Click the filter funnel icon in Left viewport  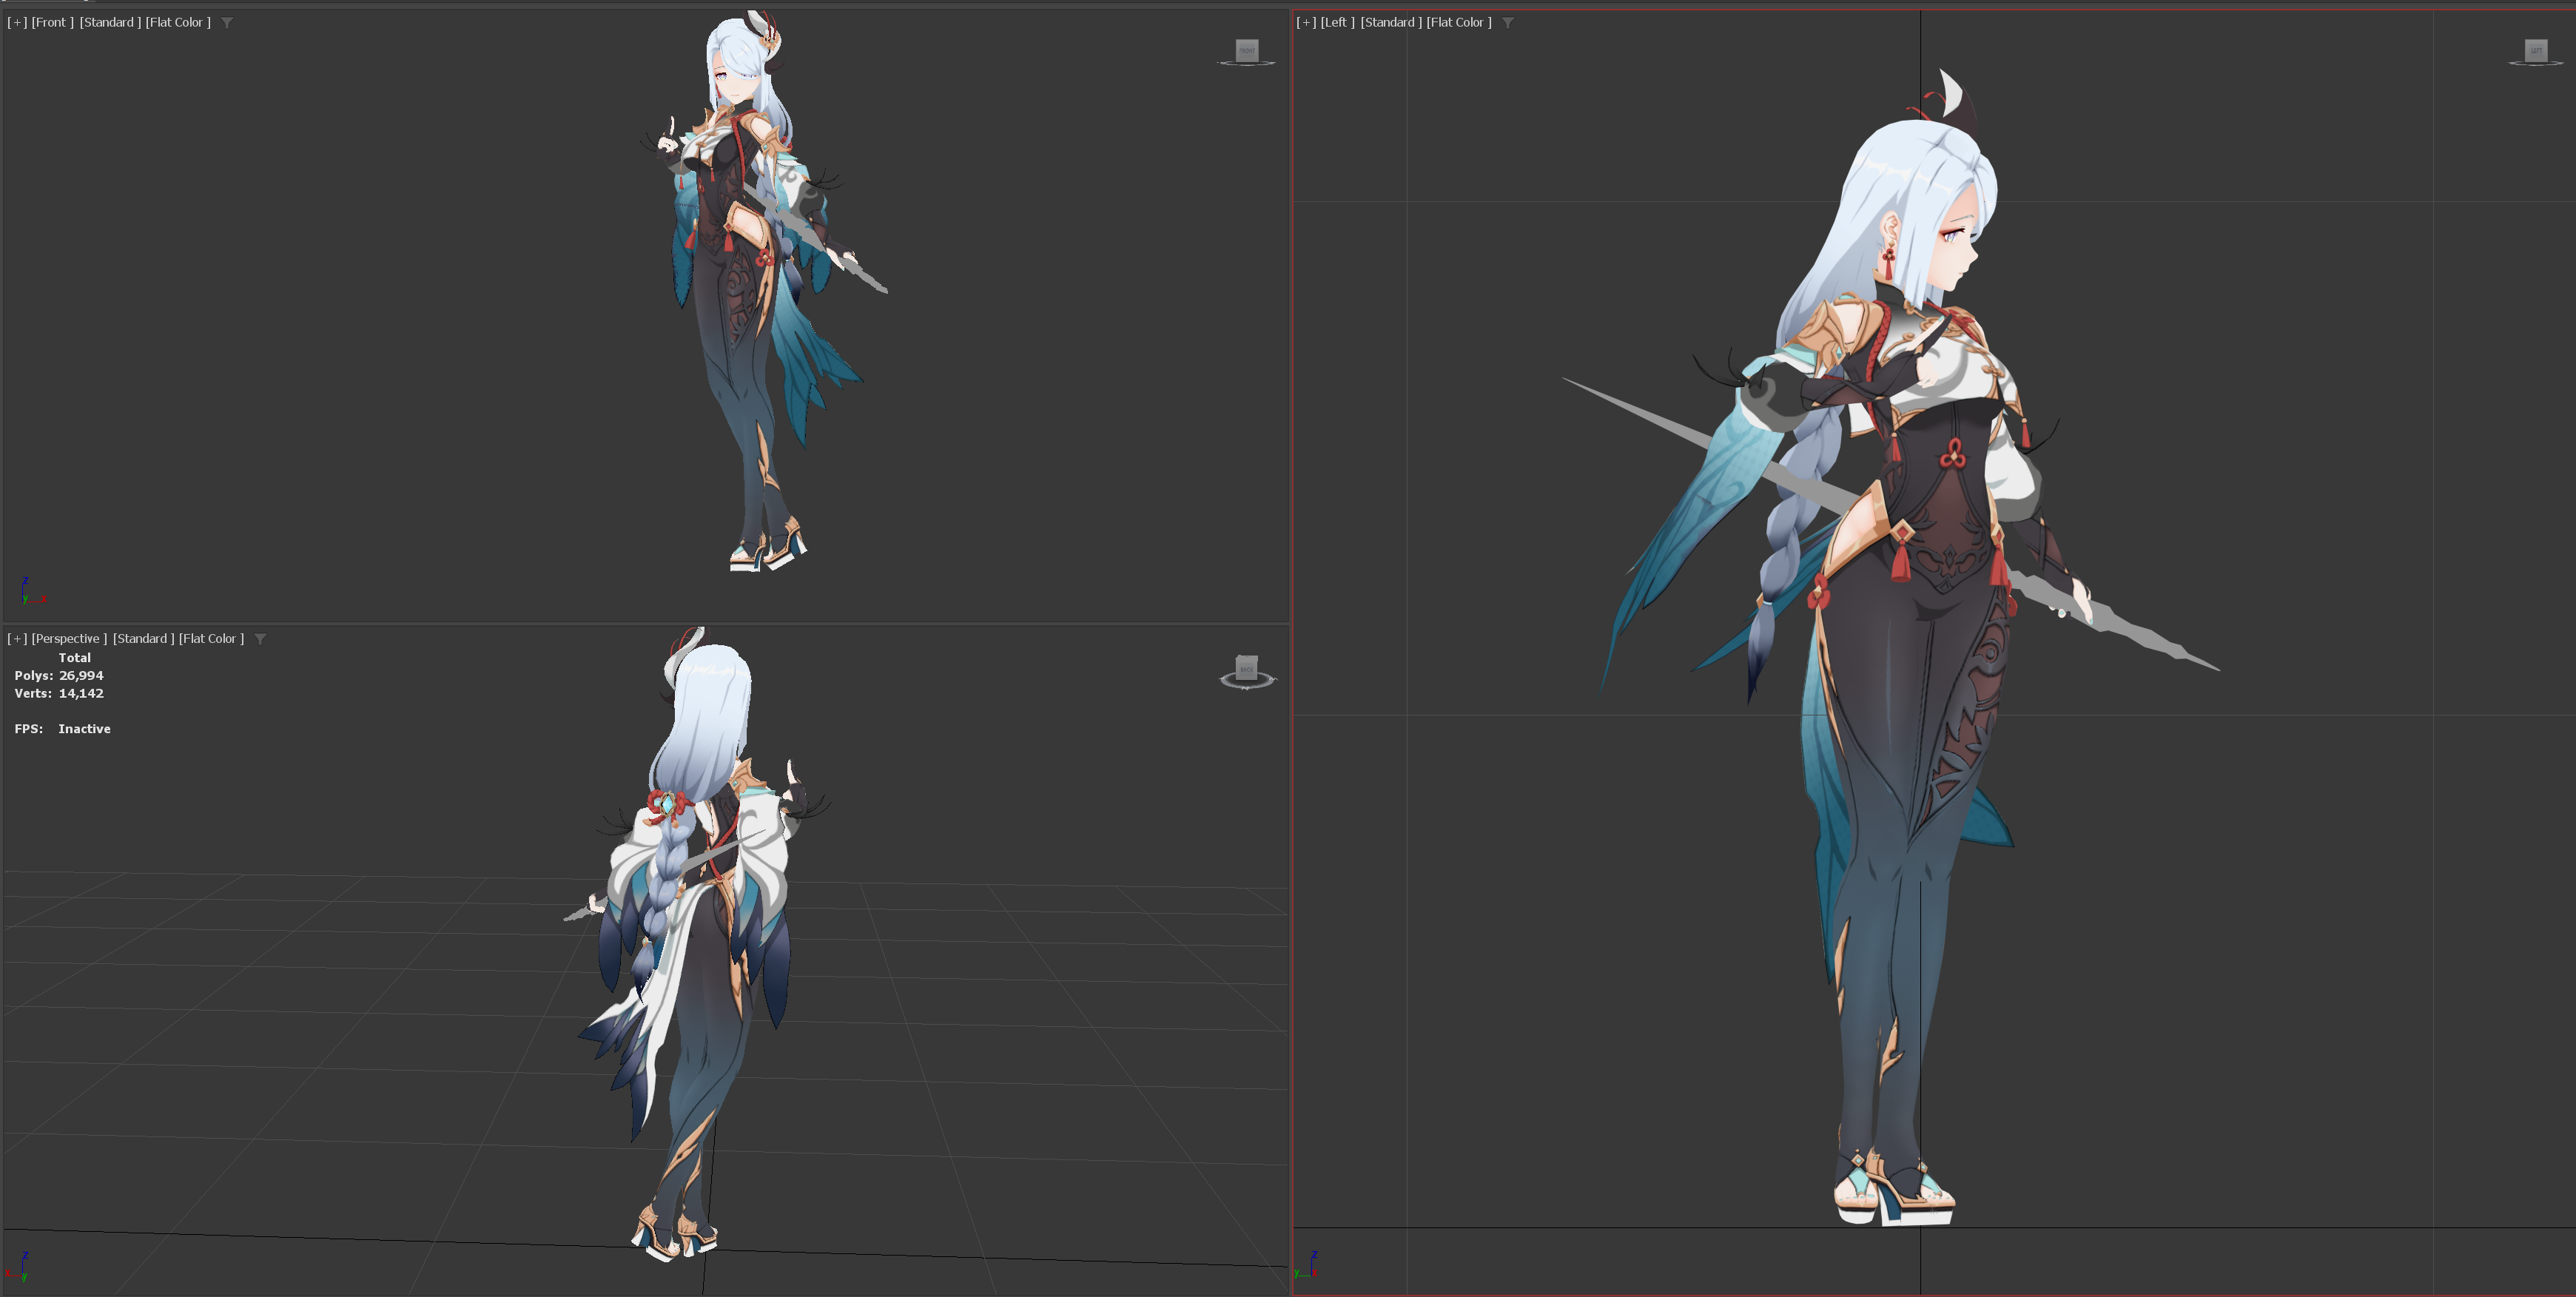(x=1507, y=22)
